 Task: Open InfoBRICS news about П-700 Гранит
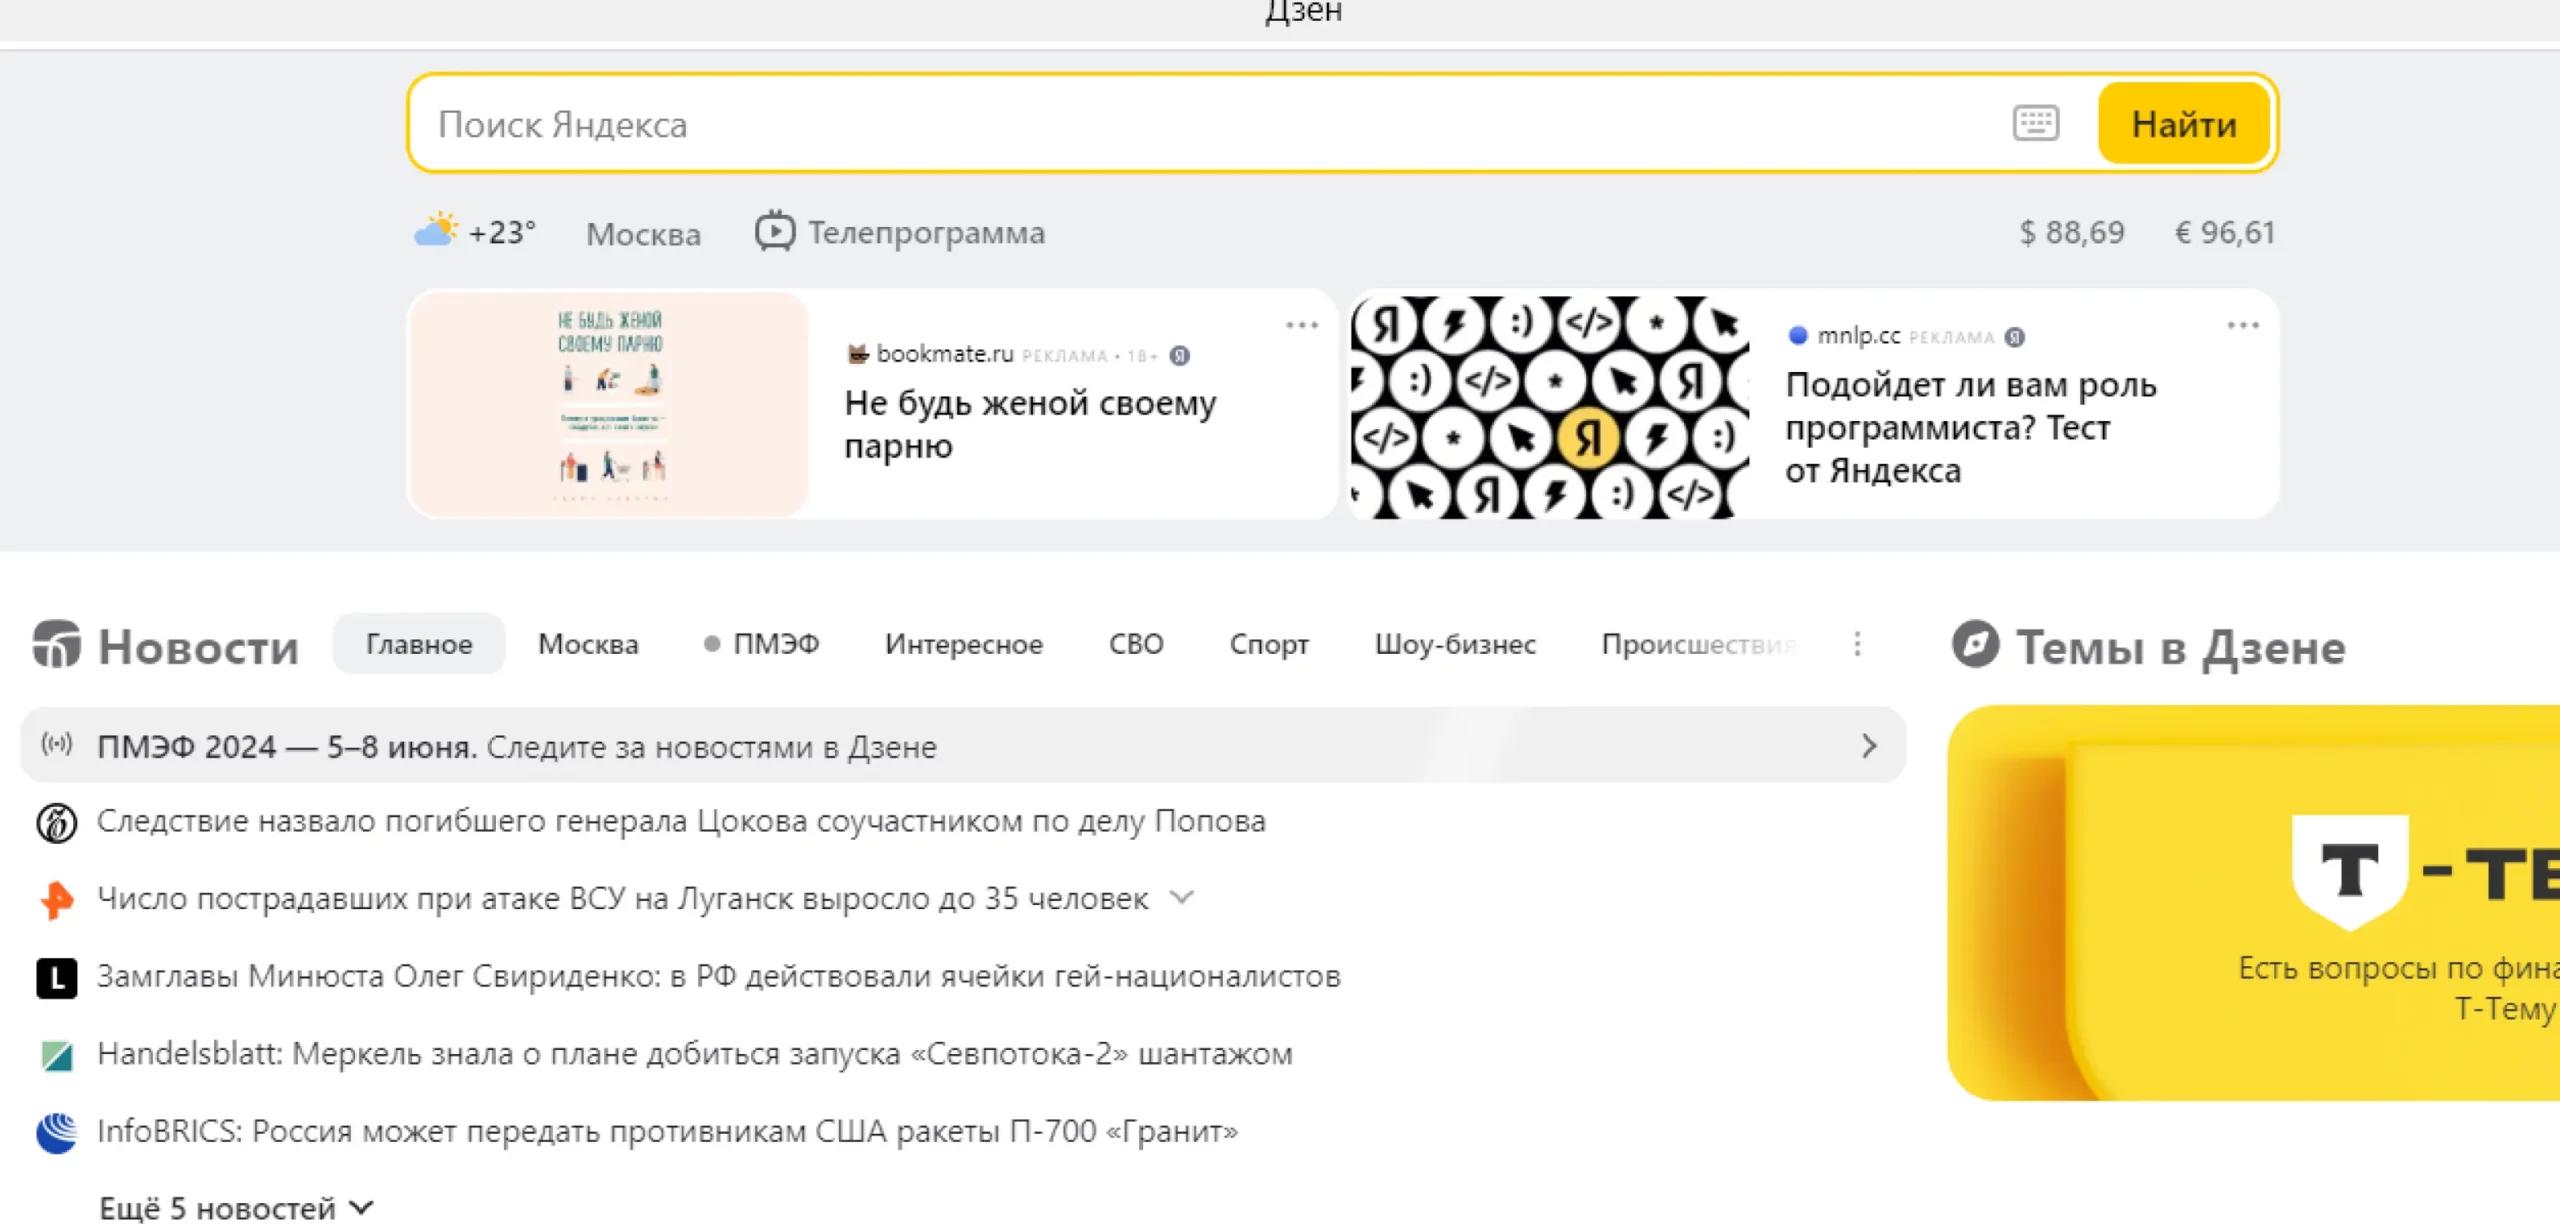pyautogui.click(x=667, y=1132)
